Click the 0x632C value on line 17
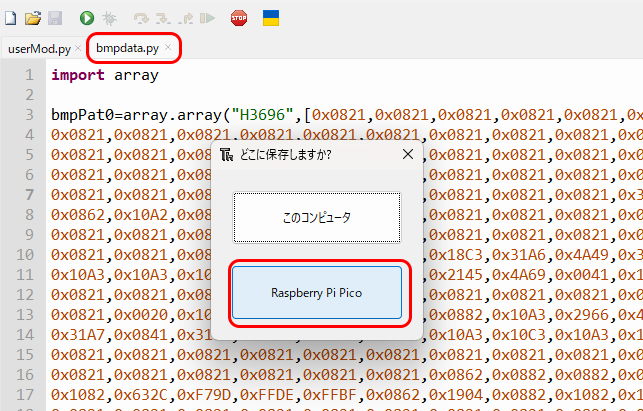Screen dimensions: 643x411 pyautogui.click(x=141, y=395)
